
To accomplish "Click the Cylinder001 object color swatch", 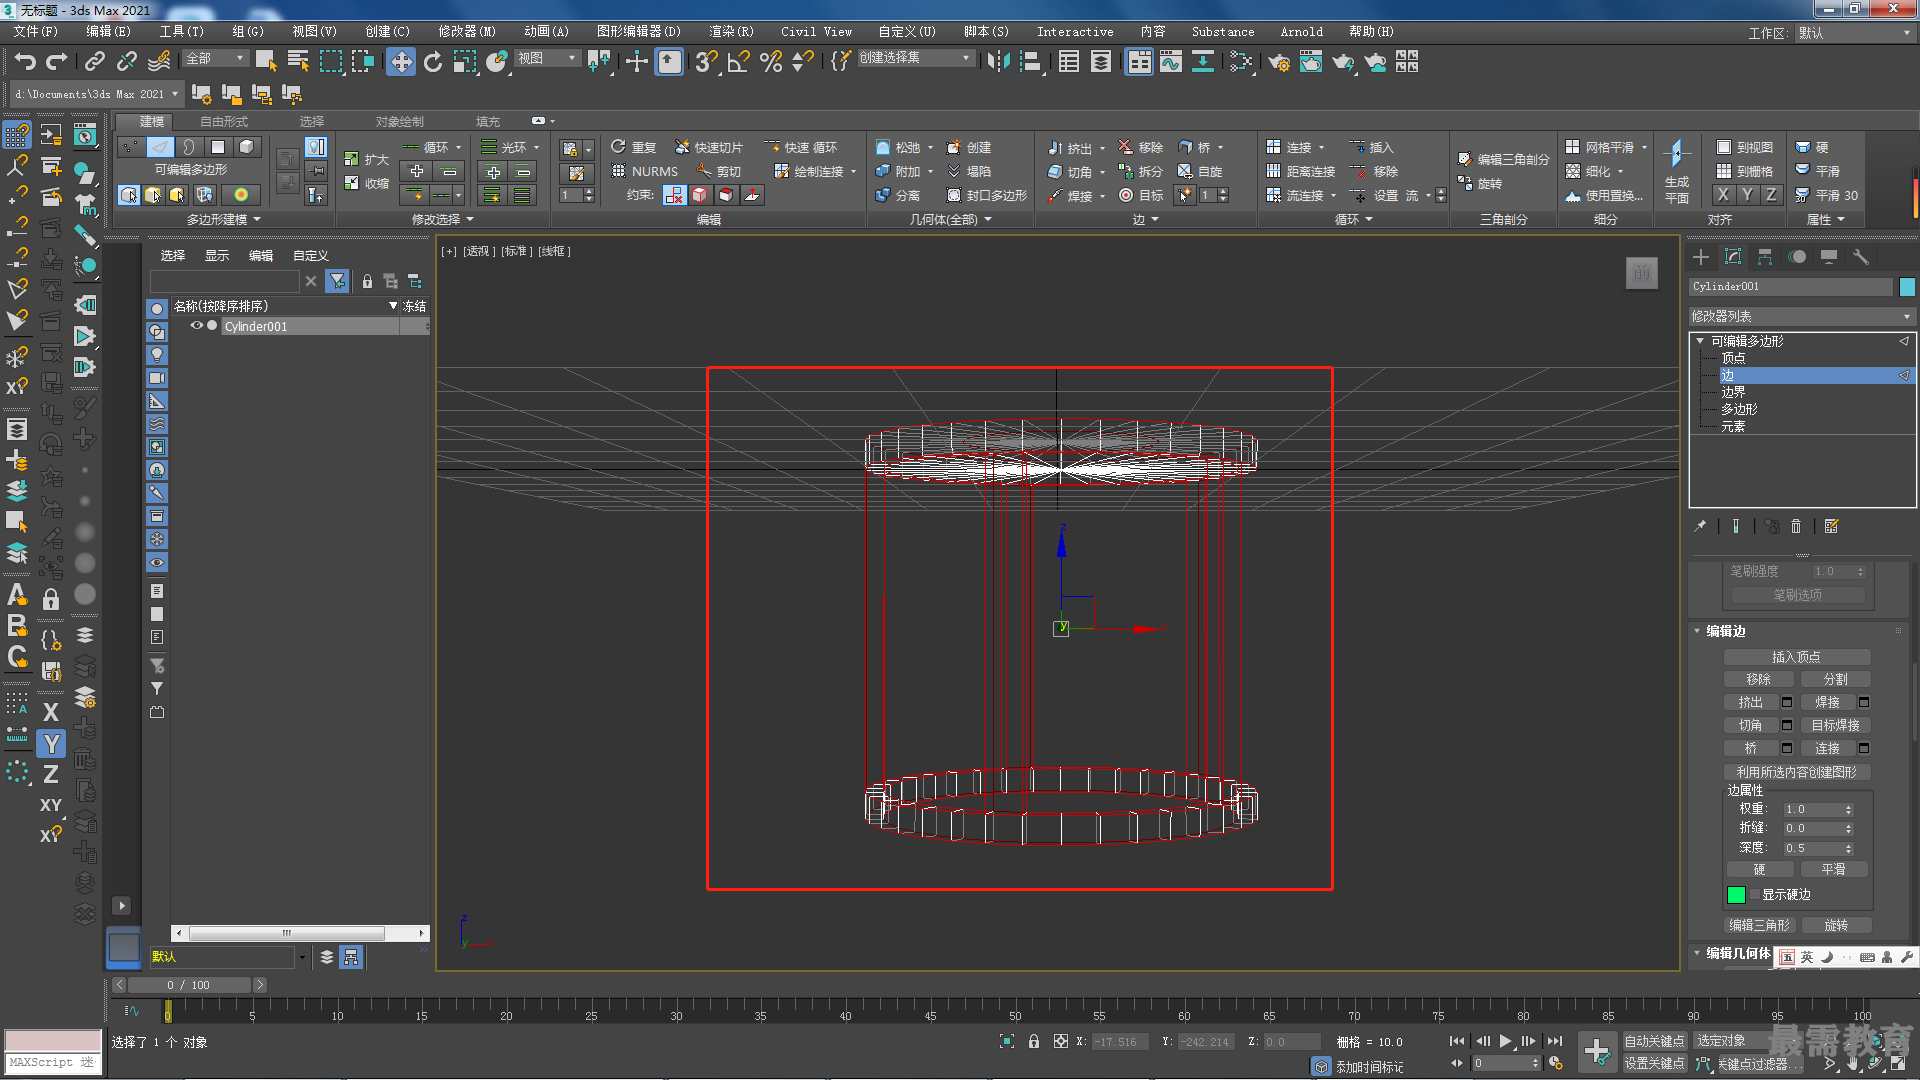I will point(1907,287).
